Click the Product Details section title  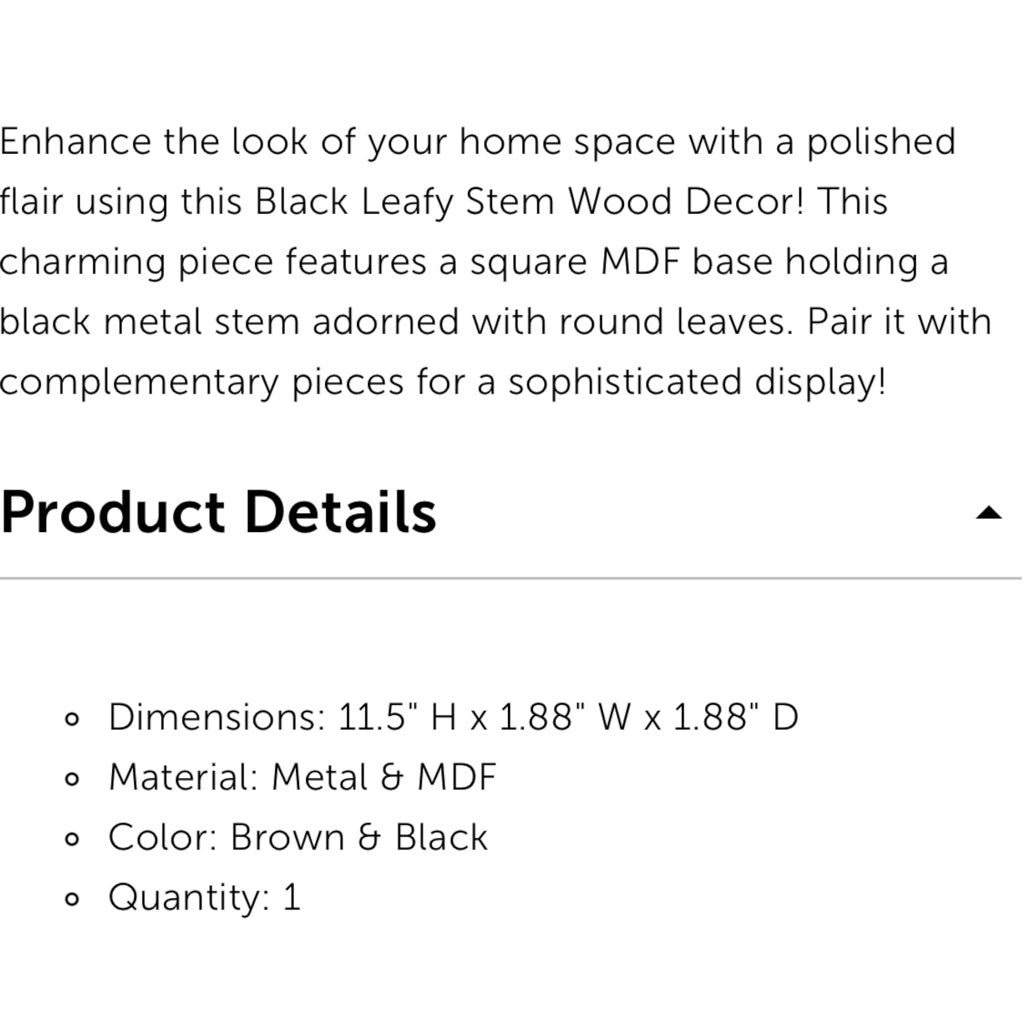(x=218, y=513)
